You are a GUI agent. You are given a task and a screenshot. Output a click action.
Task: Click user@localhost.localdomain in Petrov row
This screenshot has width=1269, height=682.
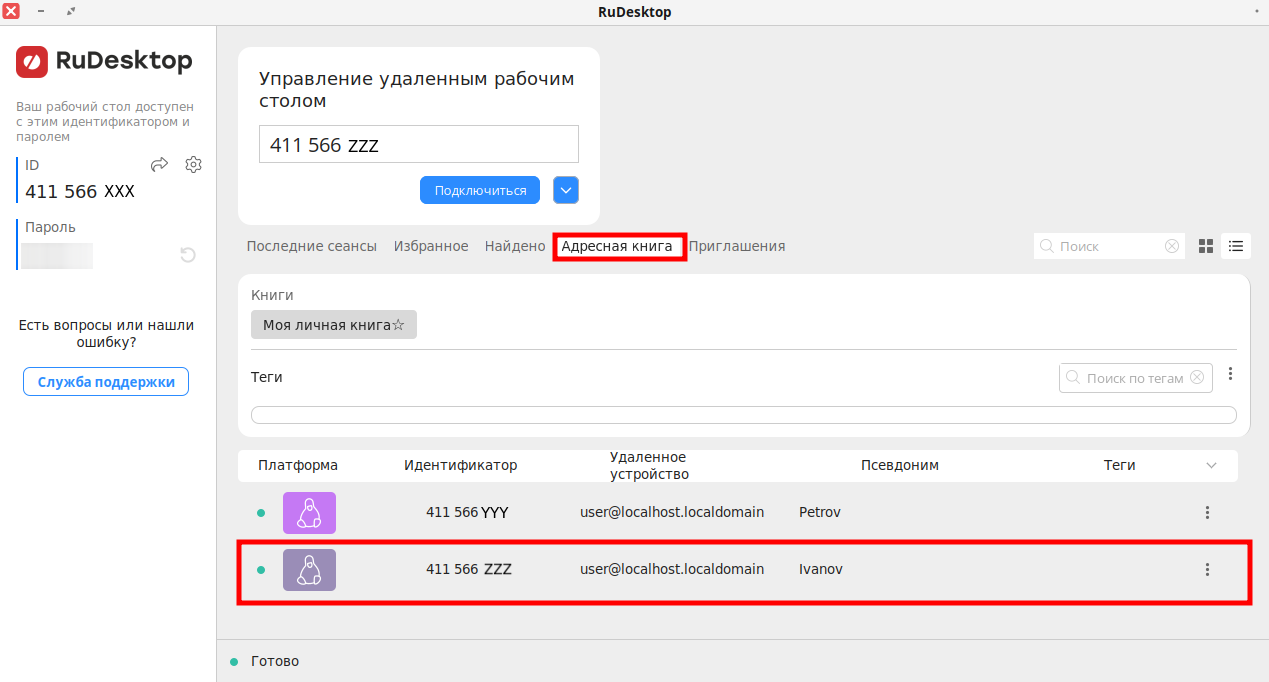(x=672, y=512)
